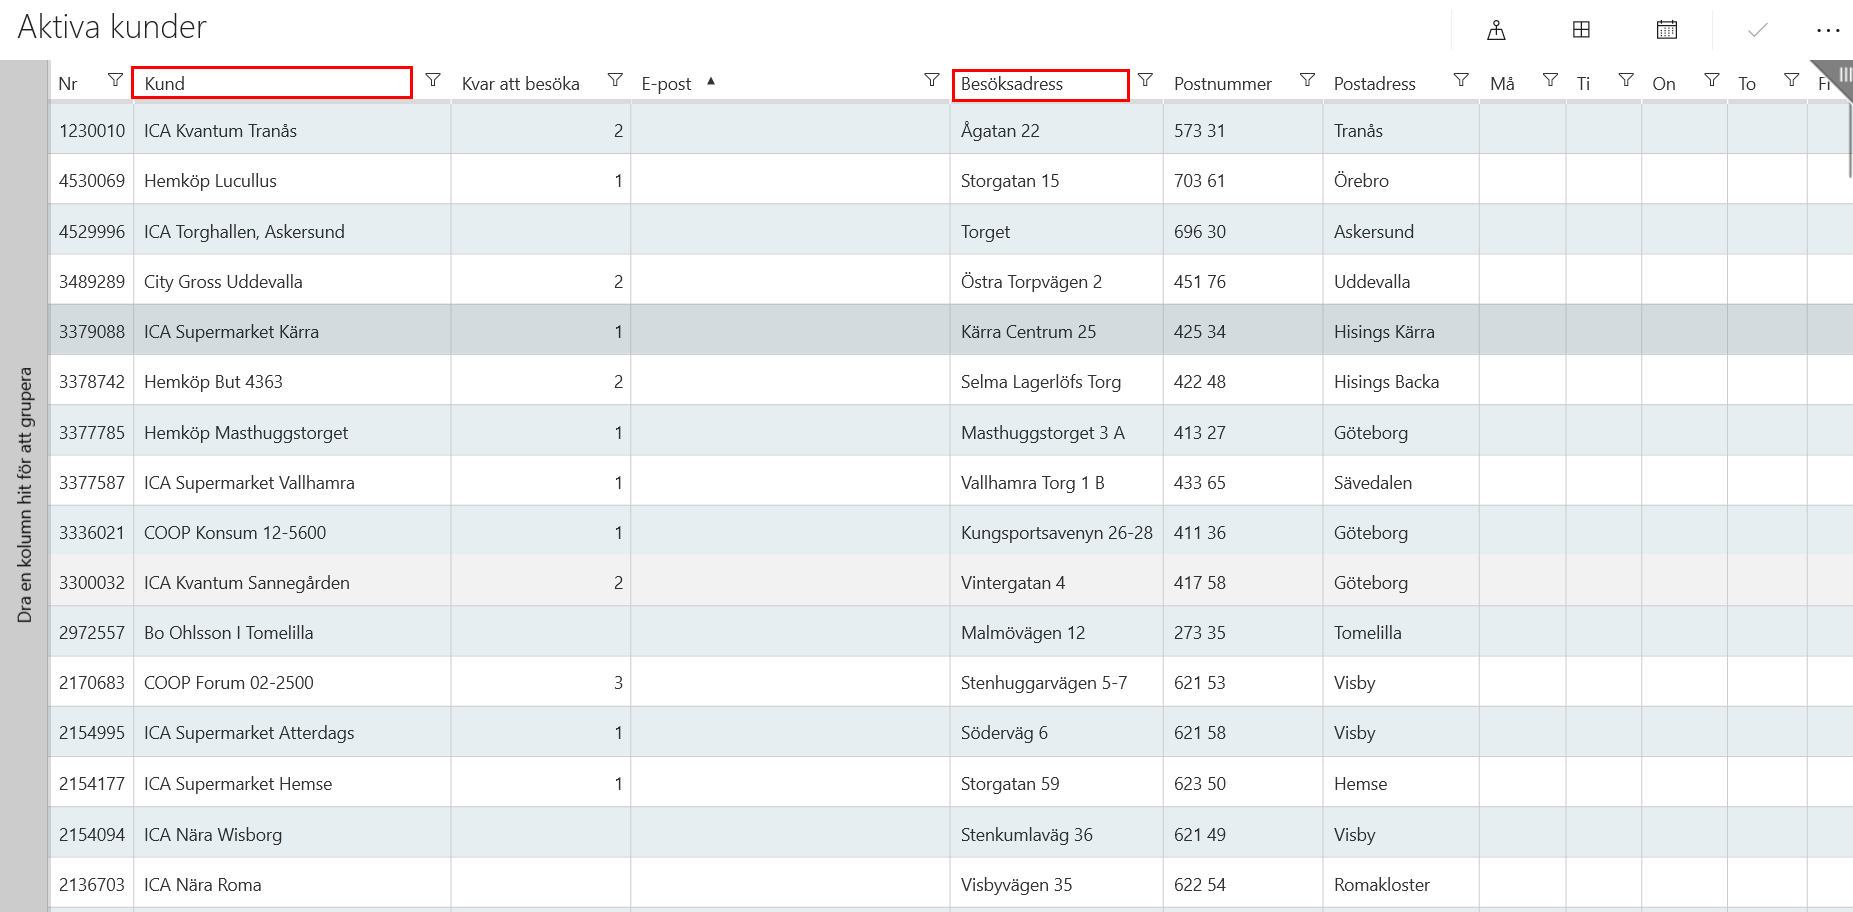Screen dimensions: 1853x912
Task: Click address Selma Lagerlöfs Torg
Action: (x=1041, y=382)
